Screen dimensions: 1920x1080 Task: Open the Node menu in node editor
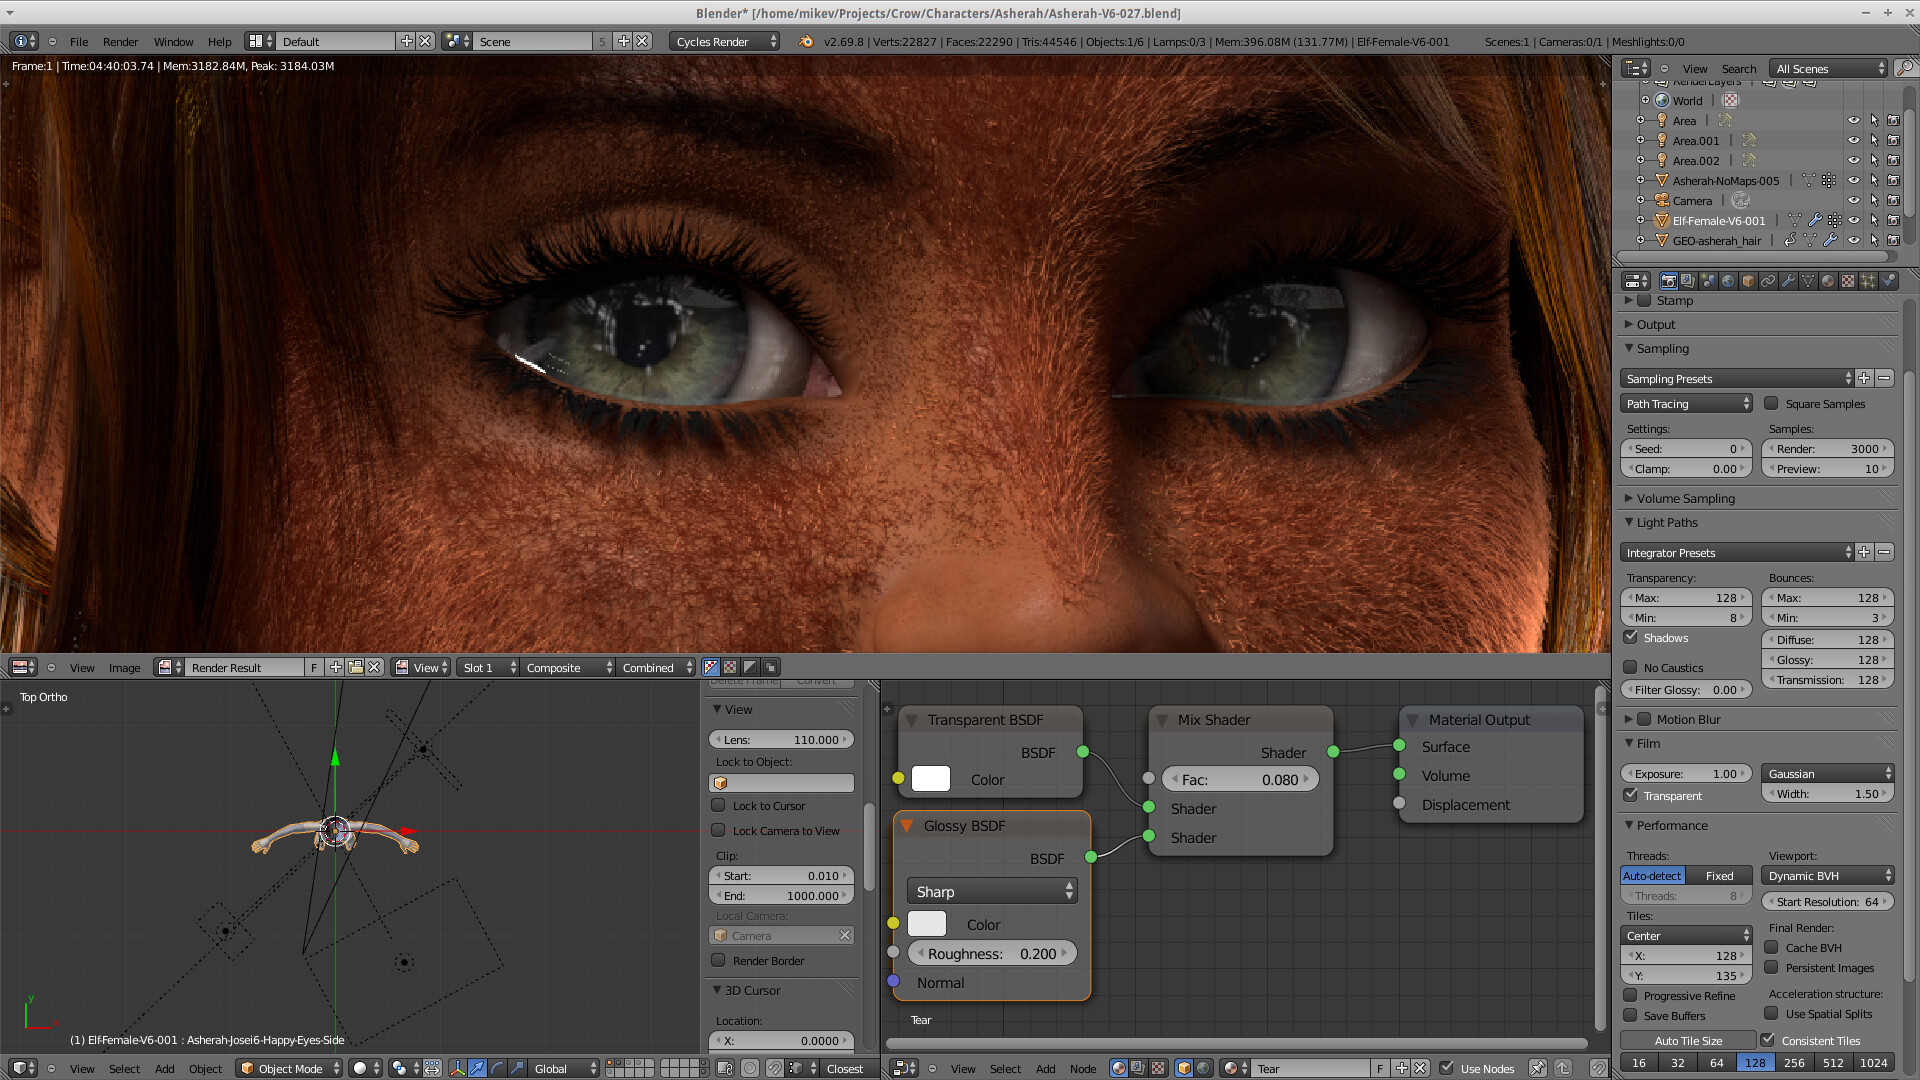pyautogui.click(x=1083, y=1068)
